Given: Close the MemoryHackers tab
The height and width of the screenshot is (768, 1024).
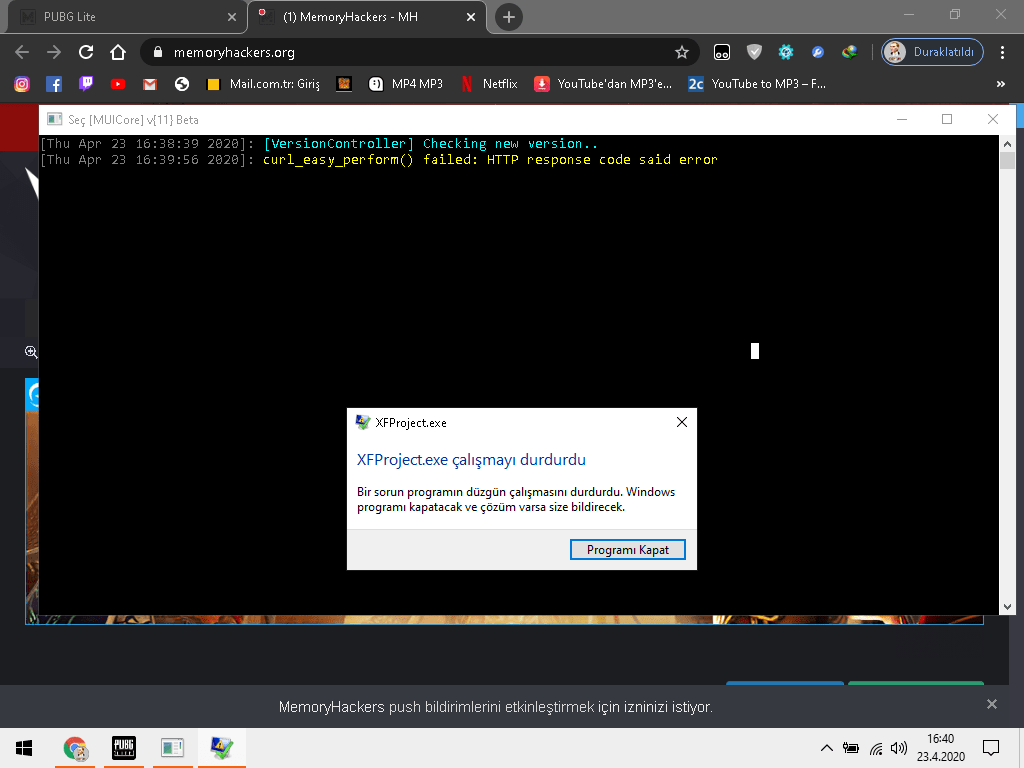Looking at the screenshot, I should coord(471,17).
